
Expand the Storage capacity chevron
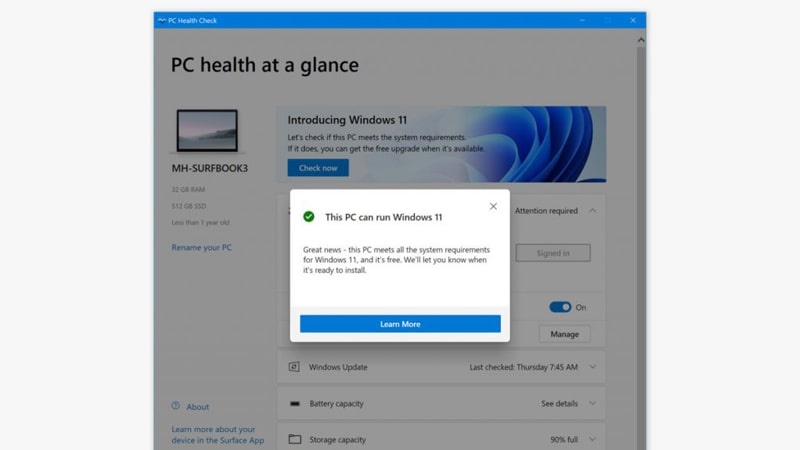coord(592,439)
